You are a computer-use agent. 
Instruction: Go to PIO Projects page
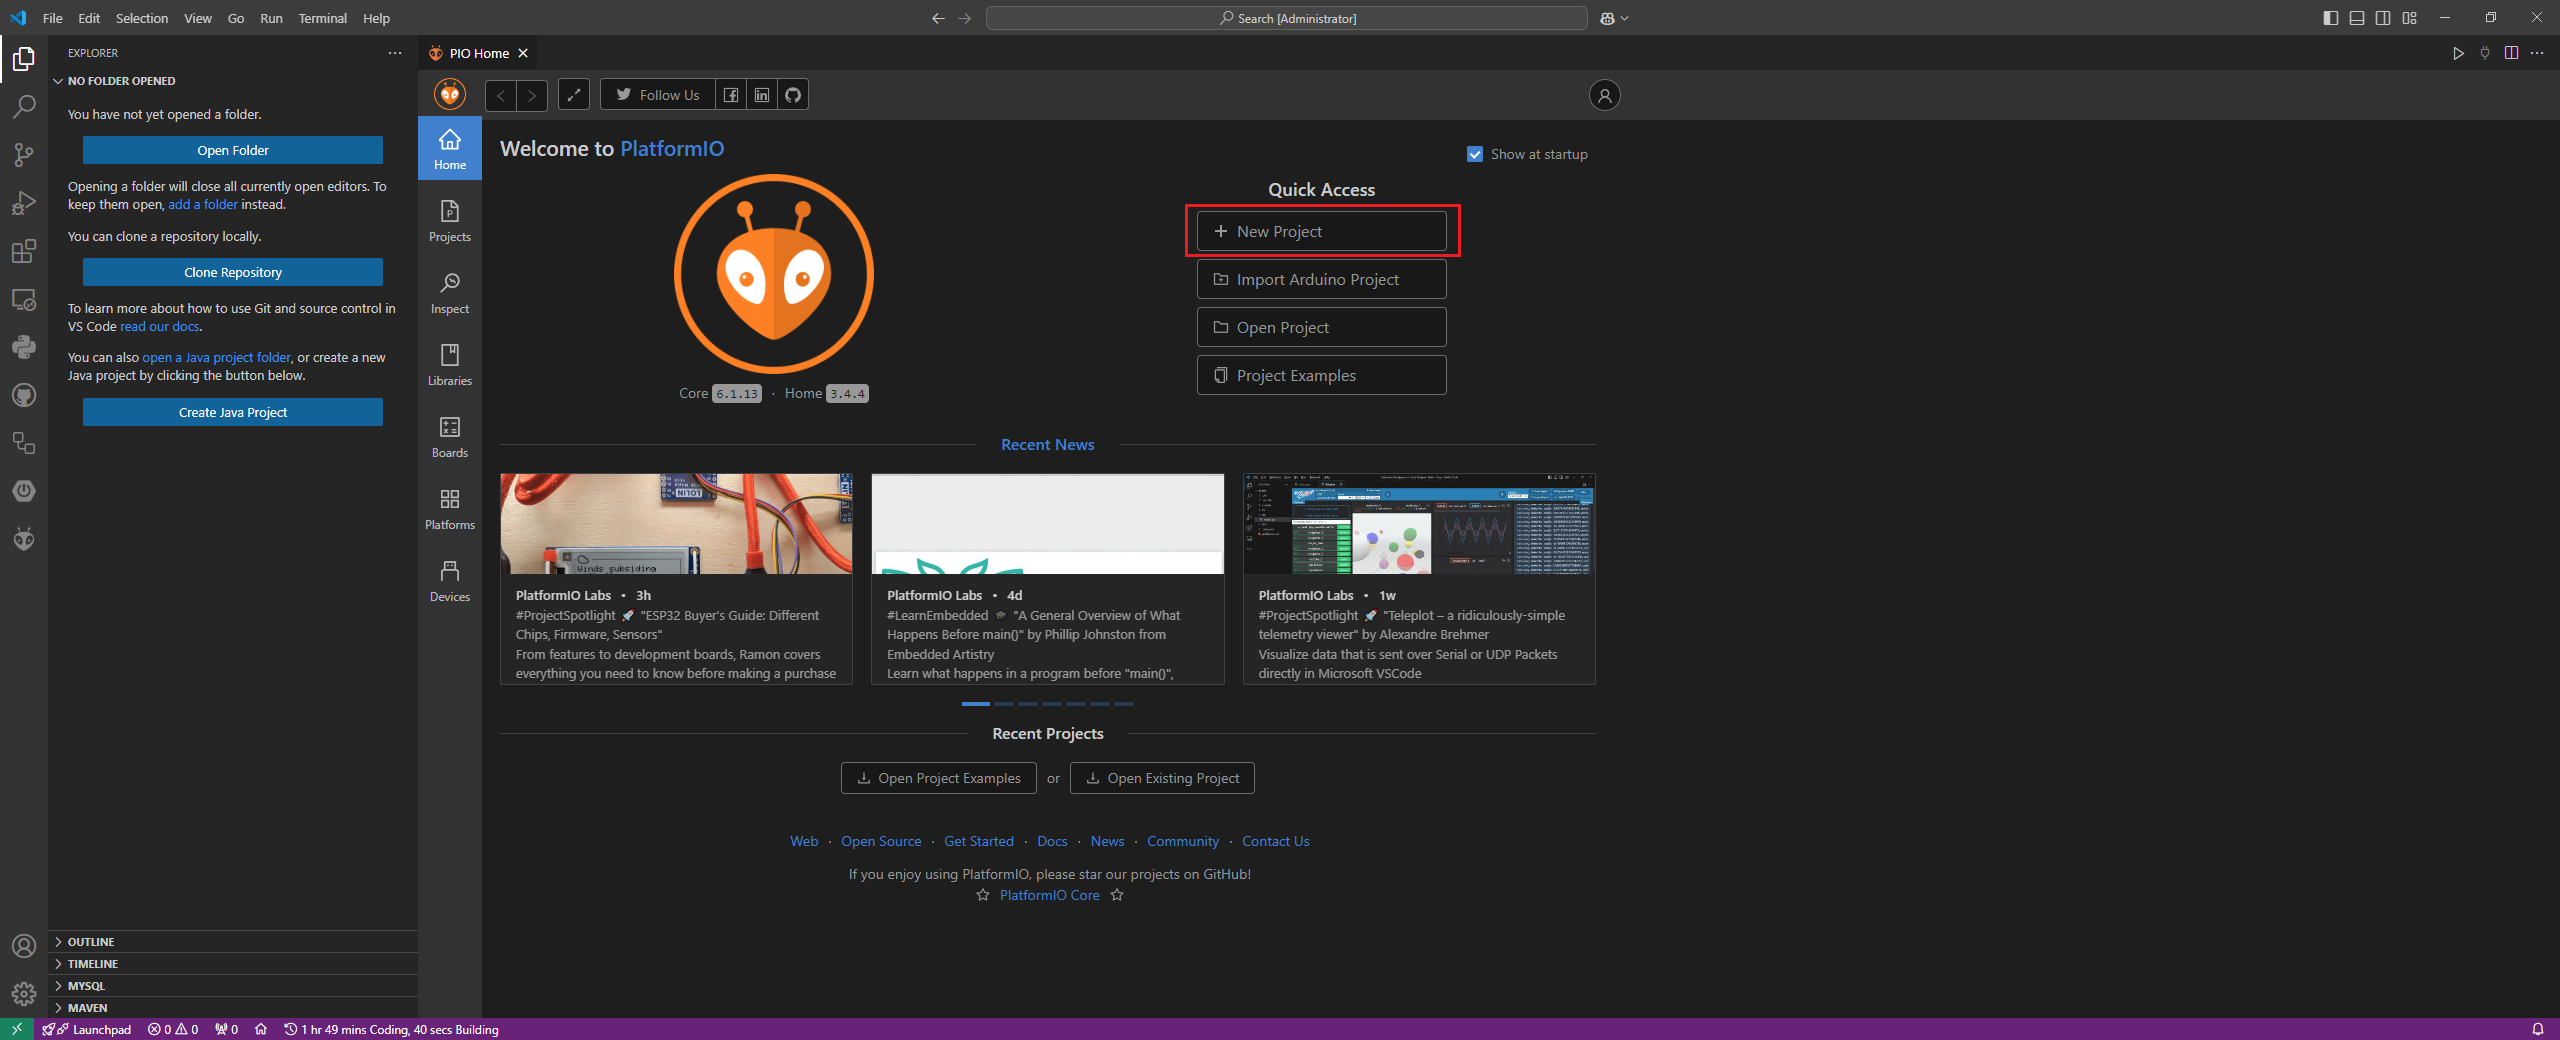(x=450, y=220)
